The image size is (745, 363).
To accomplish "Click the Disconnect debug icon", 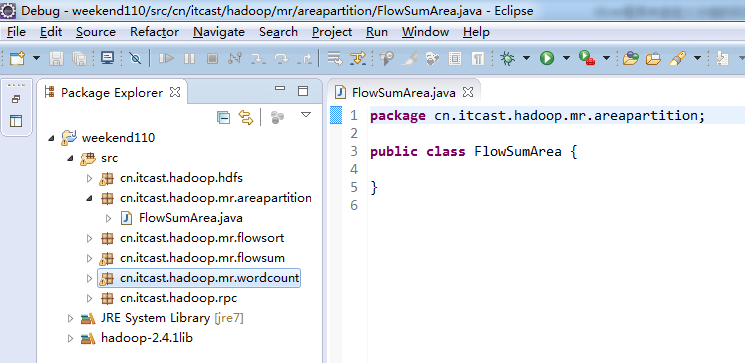I will coord(235,58).
